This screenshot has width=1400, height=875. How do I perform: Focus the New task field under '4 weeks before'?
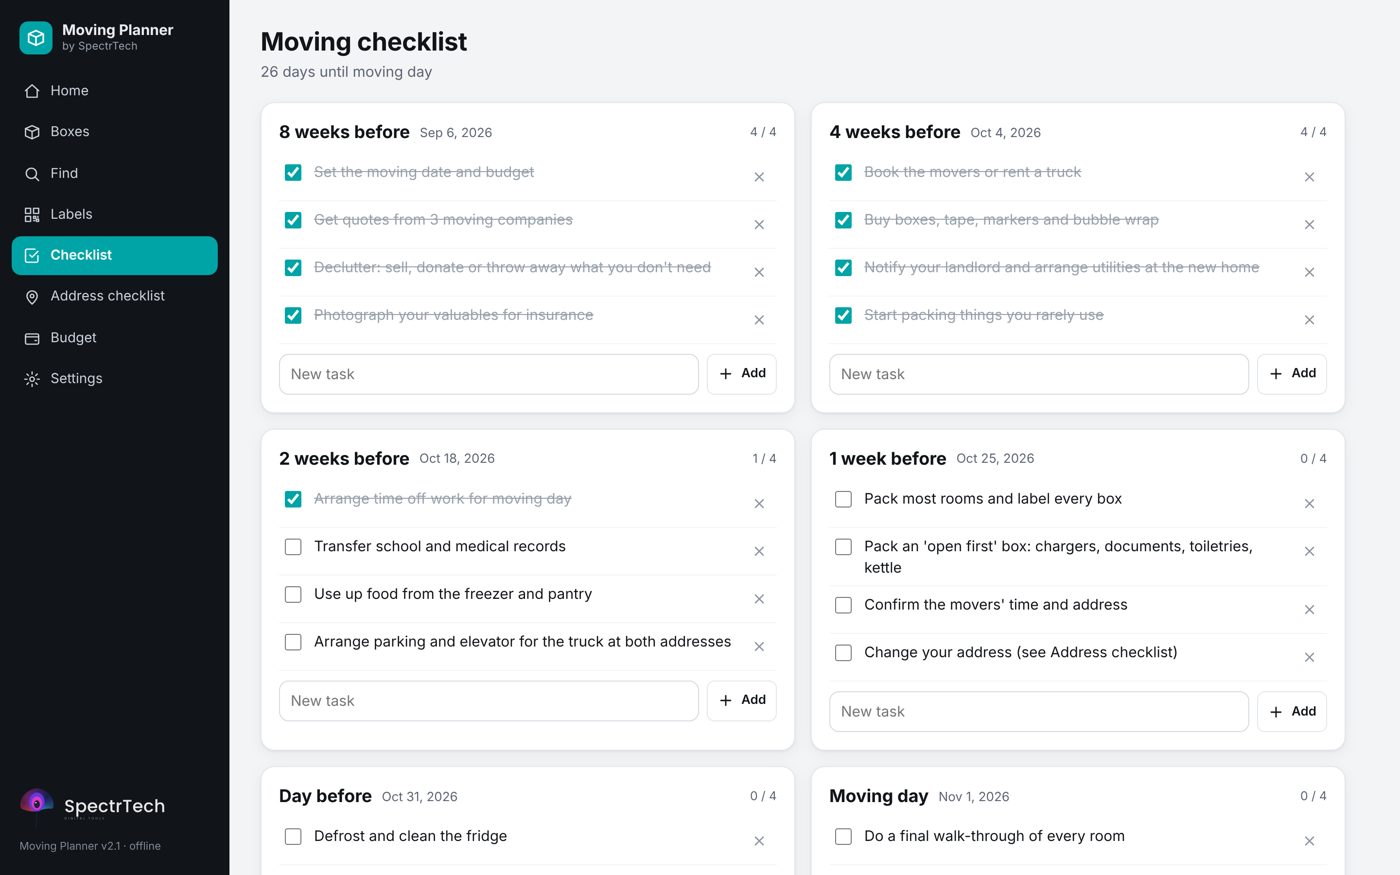coord(1039,374)
